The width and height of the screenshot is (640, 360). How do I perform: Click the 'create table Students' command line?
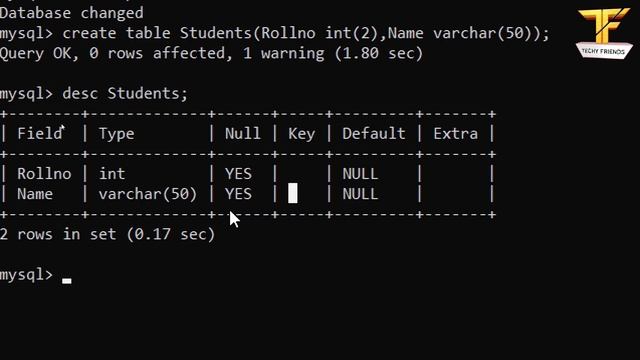[275, 33]
